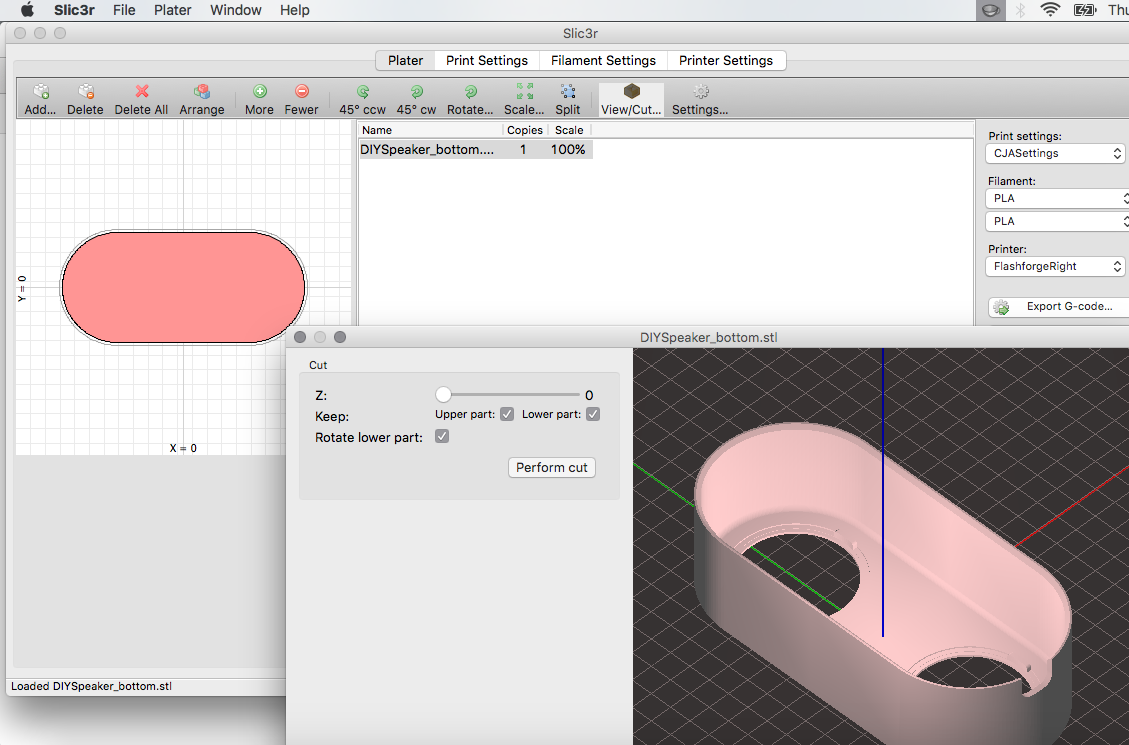Click the Split toolbar icon
1129x745 pixels.
567,91
